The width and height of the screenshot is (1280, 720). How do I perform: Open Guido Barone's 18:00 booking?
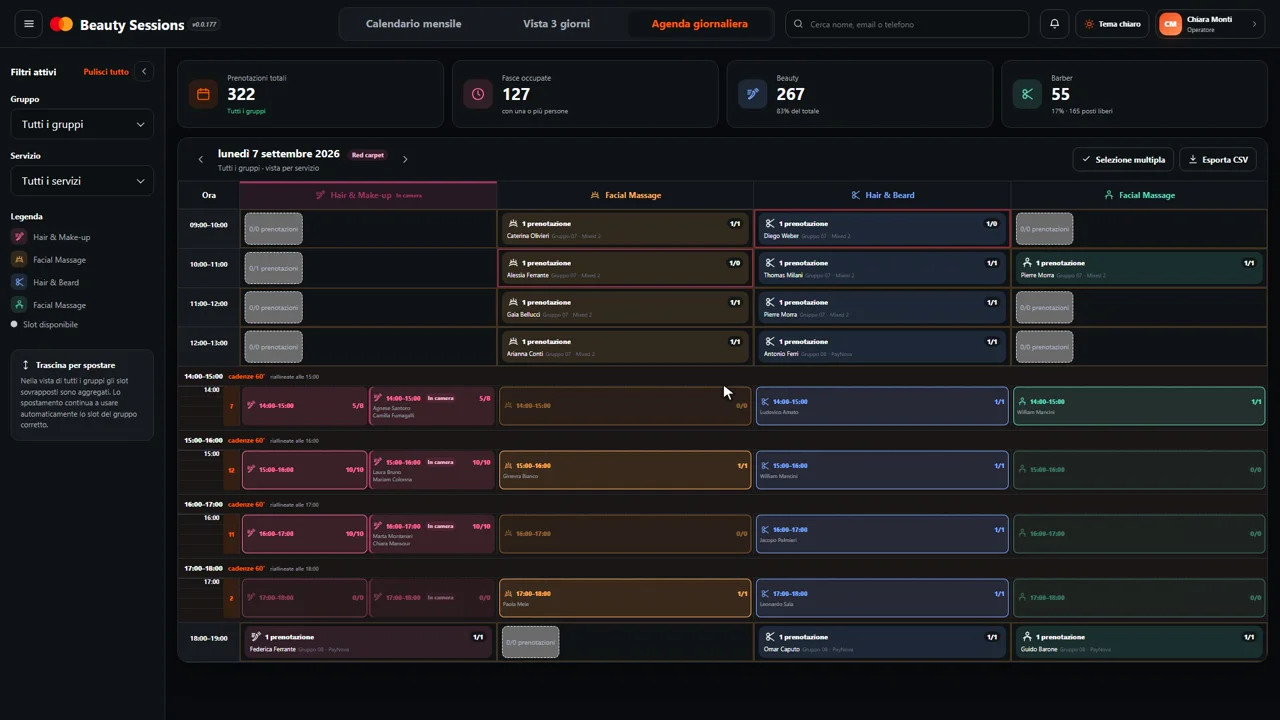tap(1138, 642)
